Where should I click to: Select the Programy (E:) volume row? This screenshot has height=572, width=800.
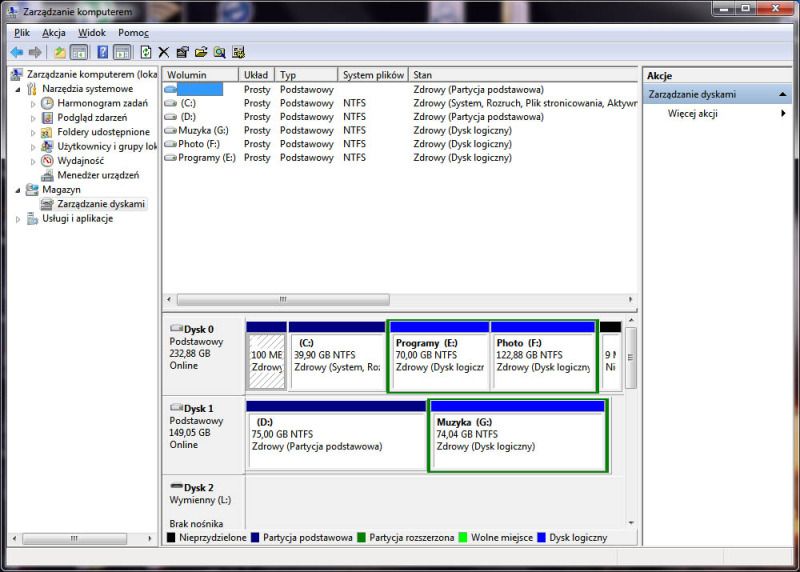pyautogui.click(x=400, y=158)
